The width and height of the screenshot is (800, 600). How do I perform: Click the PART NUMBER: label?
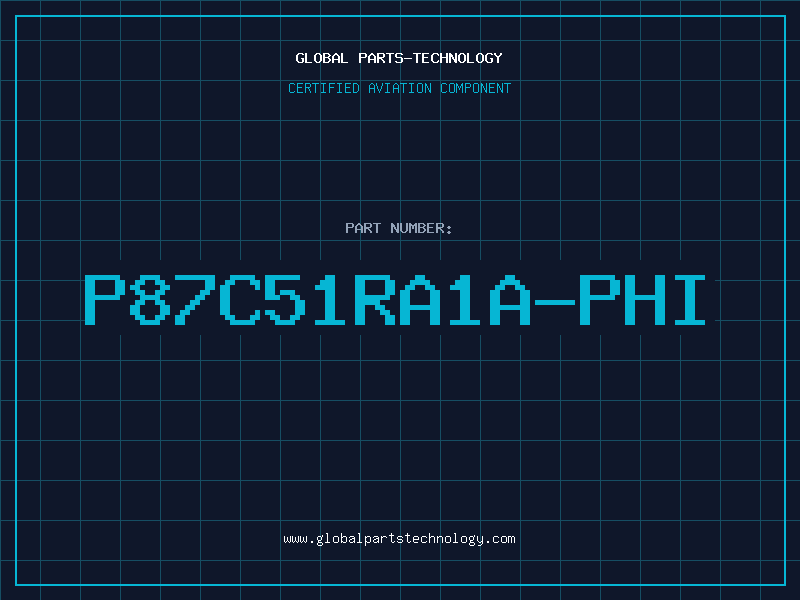tap(399, 228)
